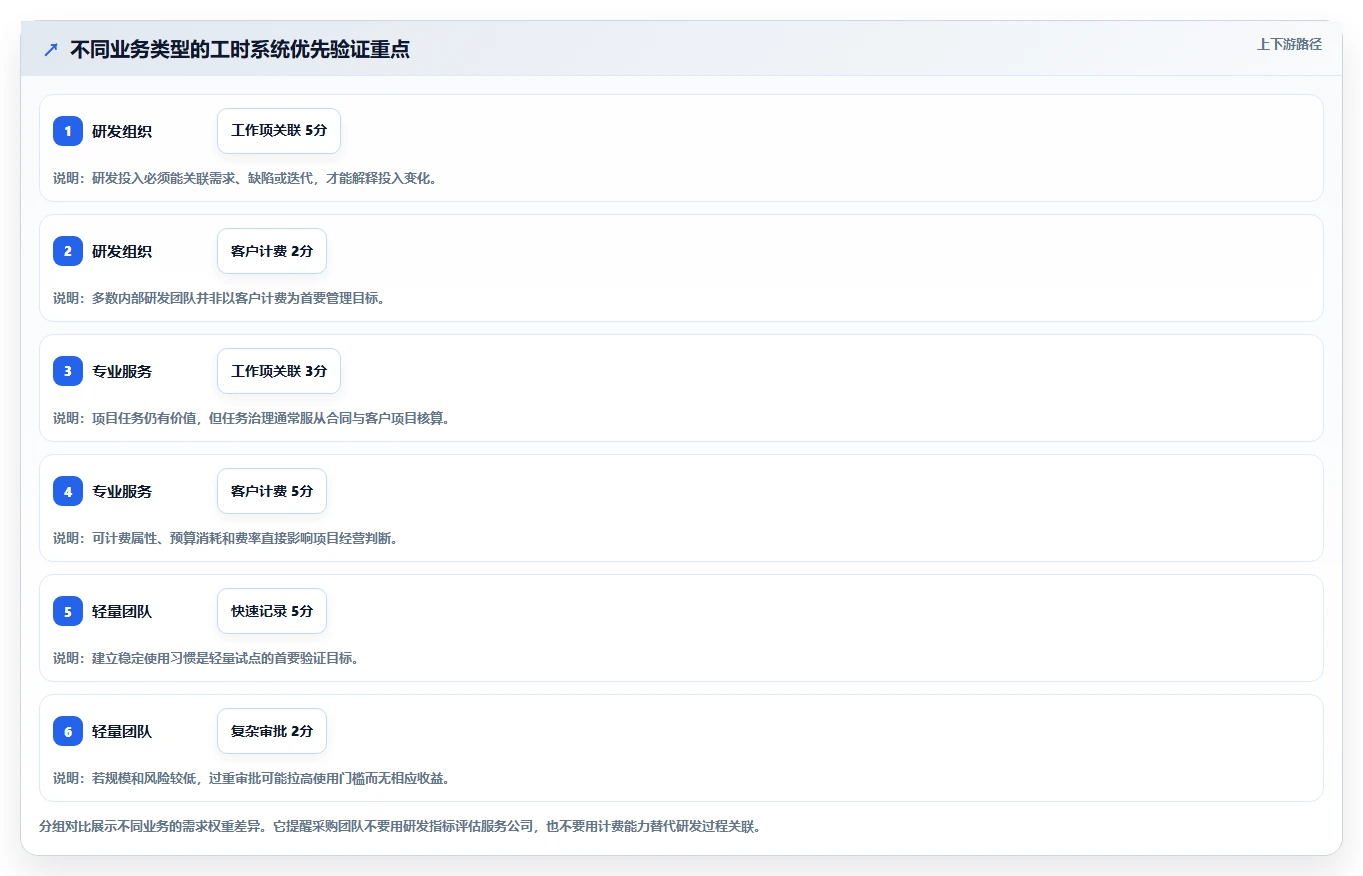1363x876 pixels.
Task: Click the 上下游路径 label in the header
Action: (x=1289, y=44)
